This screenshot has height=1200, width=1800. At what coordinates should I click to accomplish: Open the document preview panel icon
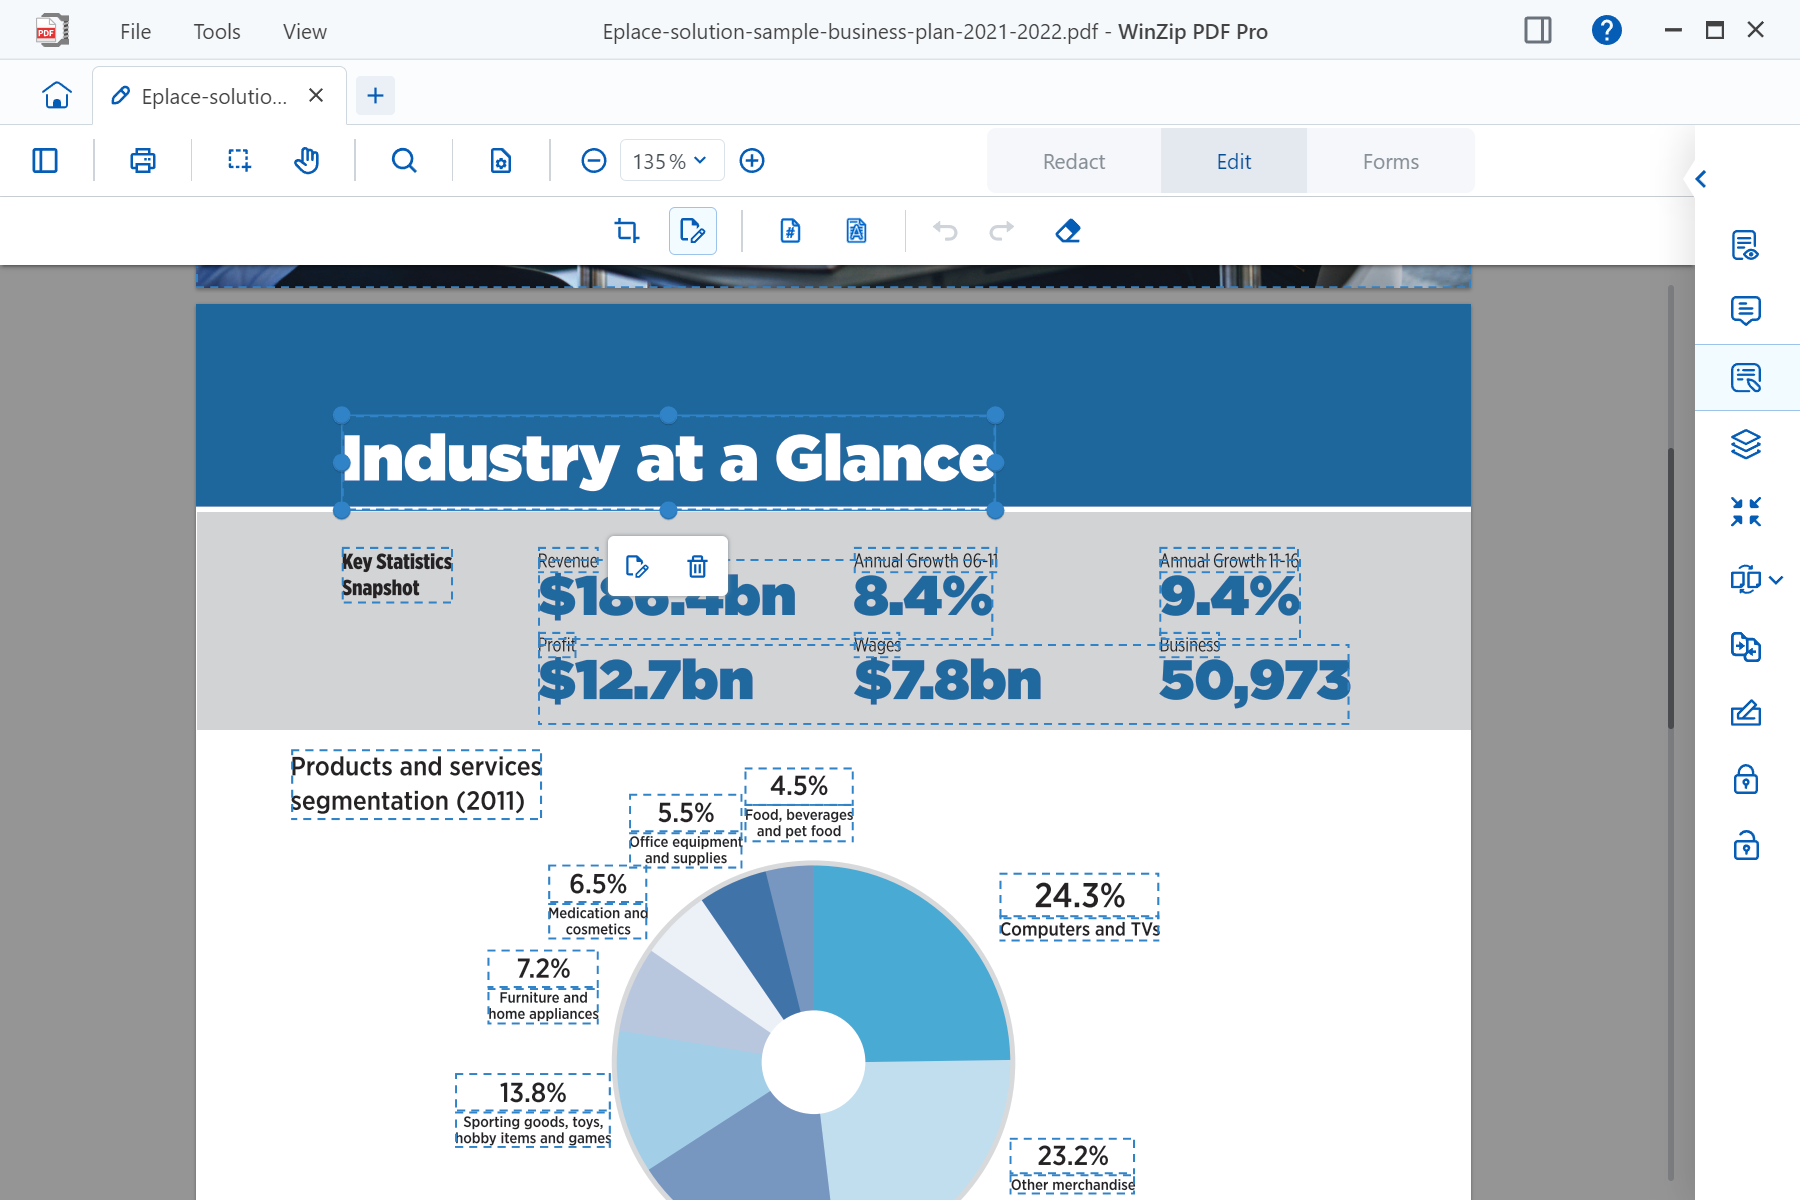pyautogui.click(x=1745, y=245)
